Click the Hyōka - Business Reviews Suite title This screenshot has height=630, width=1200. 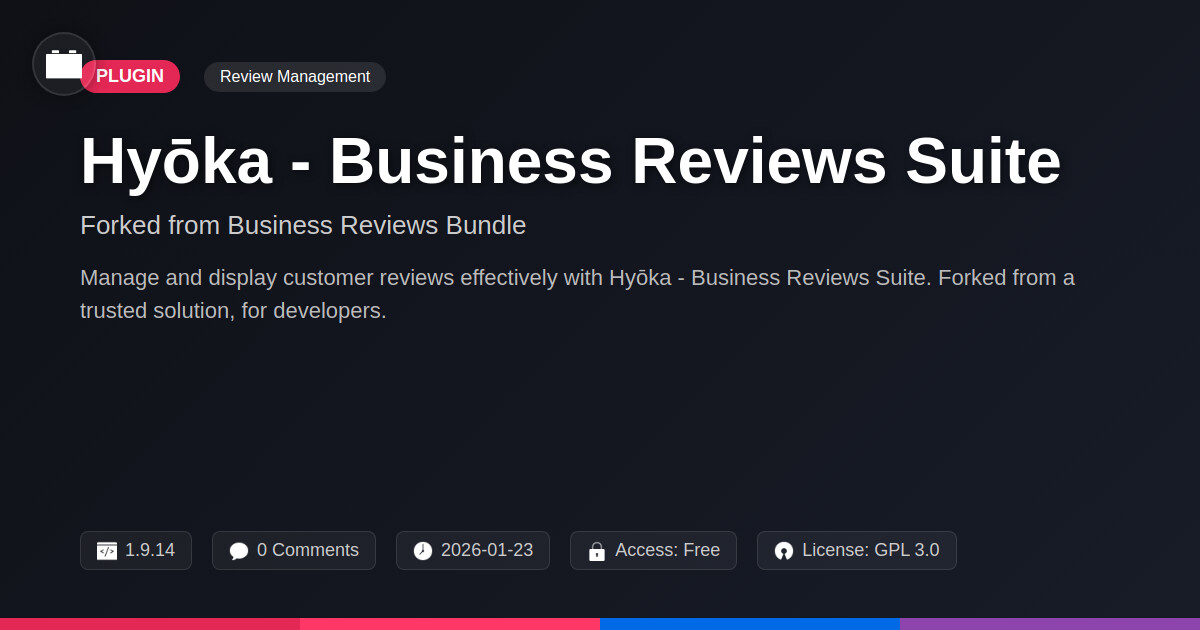pyautogui.click(x=570, y=161)
